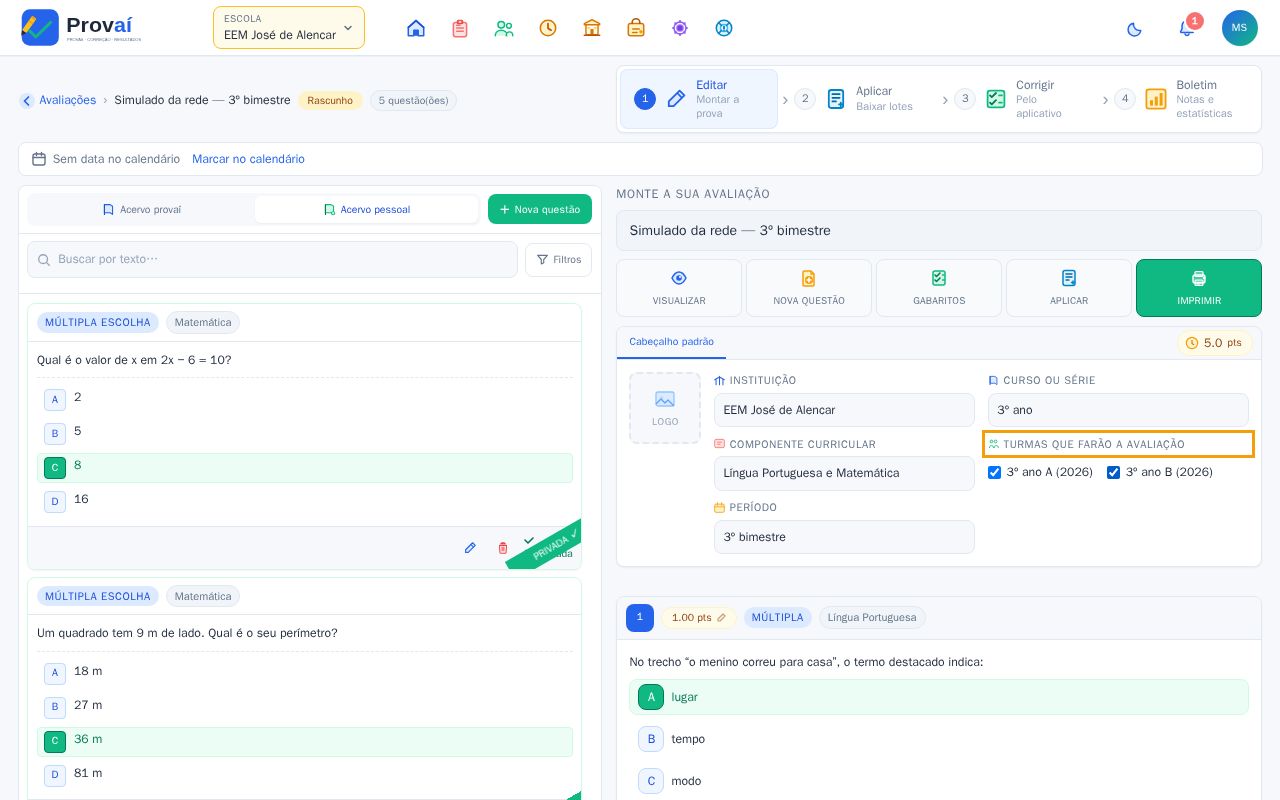This screenshot has width=1280, height=800.
Task: Open the lifebuoy support icon
Action: tap(724, 28)
